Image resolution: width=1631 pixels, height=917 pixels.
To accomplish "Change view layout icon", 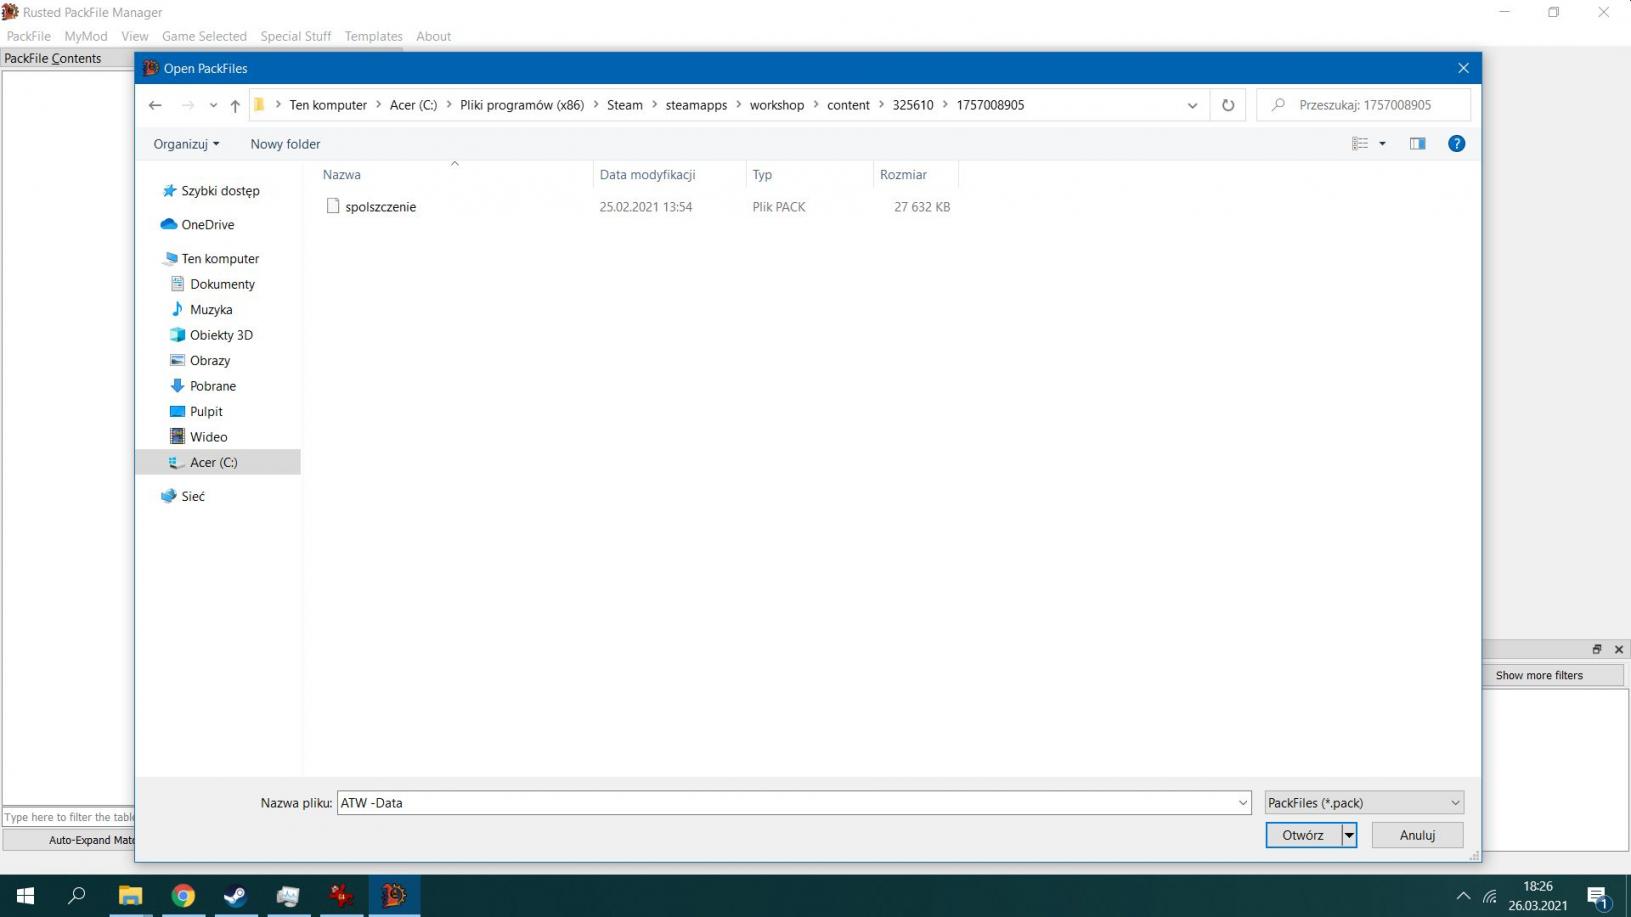I will [1360, 144].
